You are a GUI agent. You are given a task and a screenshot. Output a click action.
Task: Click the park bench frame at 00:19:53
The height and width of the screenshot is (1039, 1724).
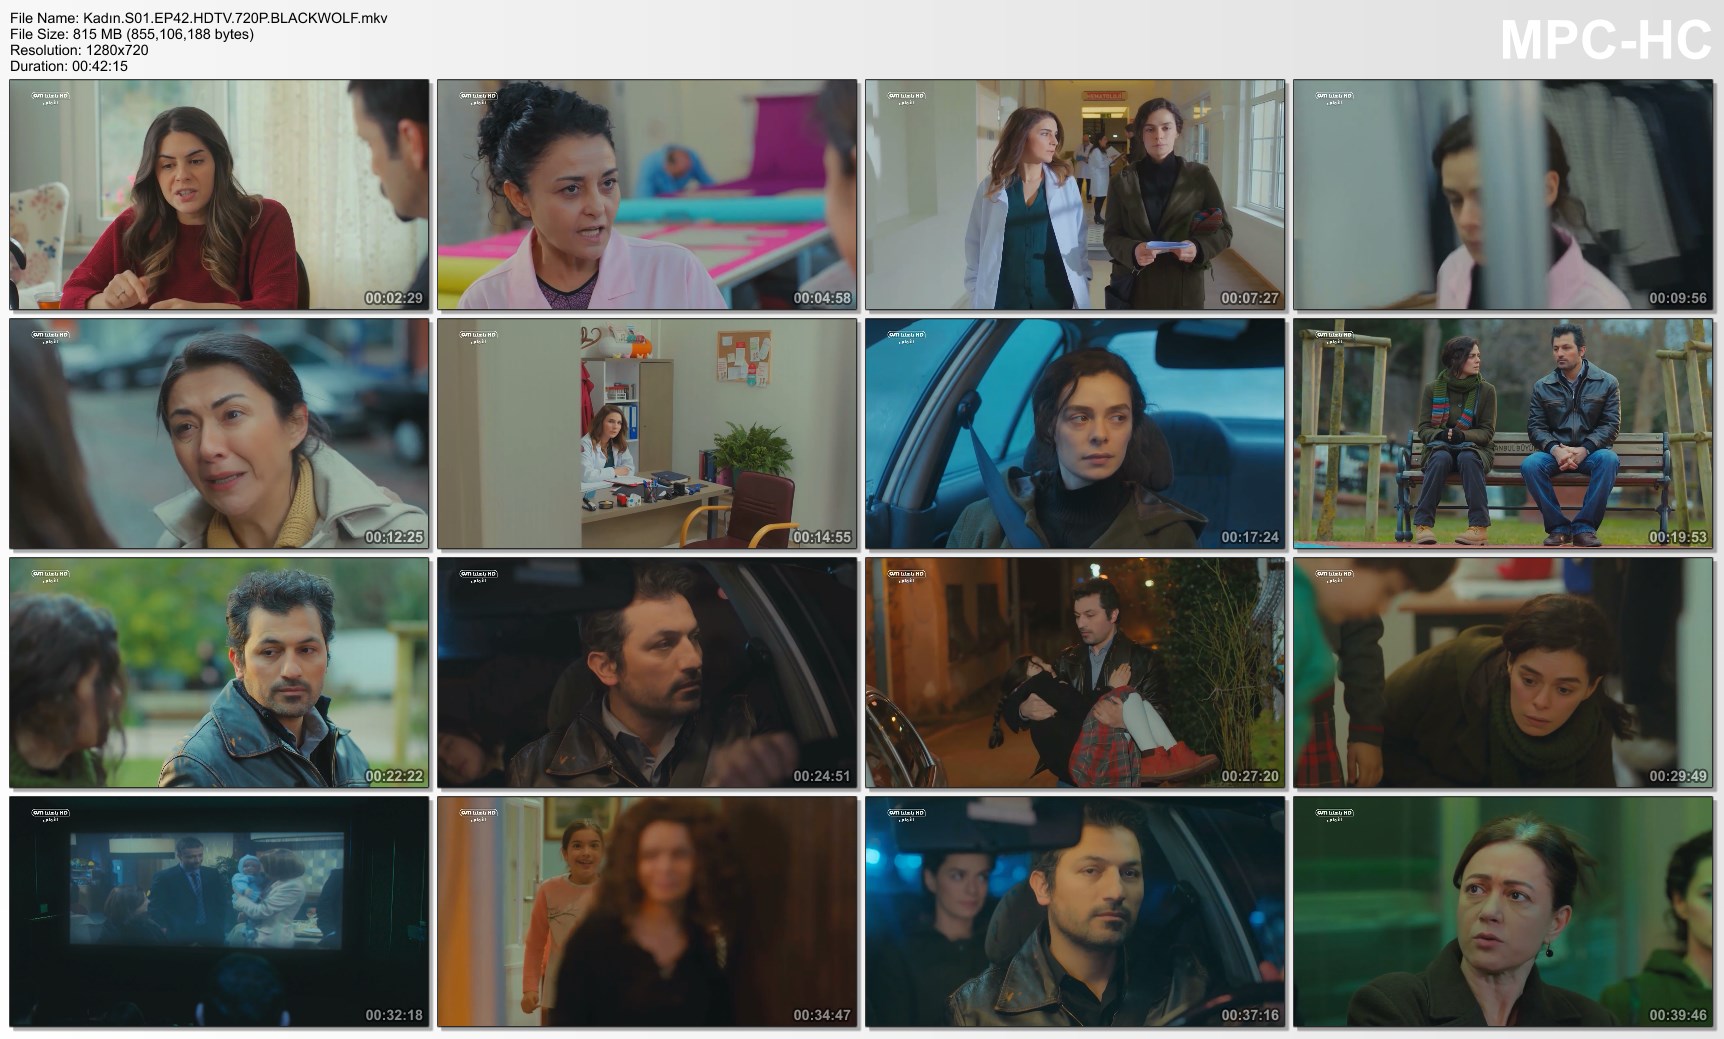point(1503,434)
